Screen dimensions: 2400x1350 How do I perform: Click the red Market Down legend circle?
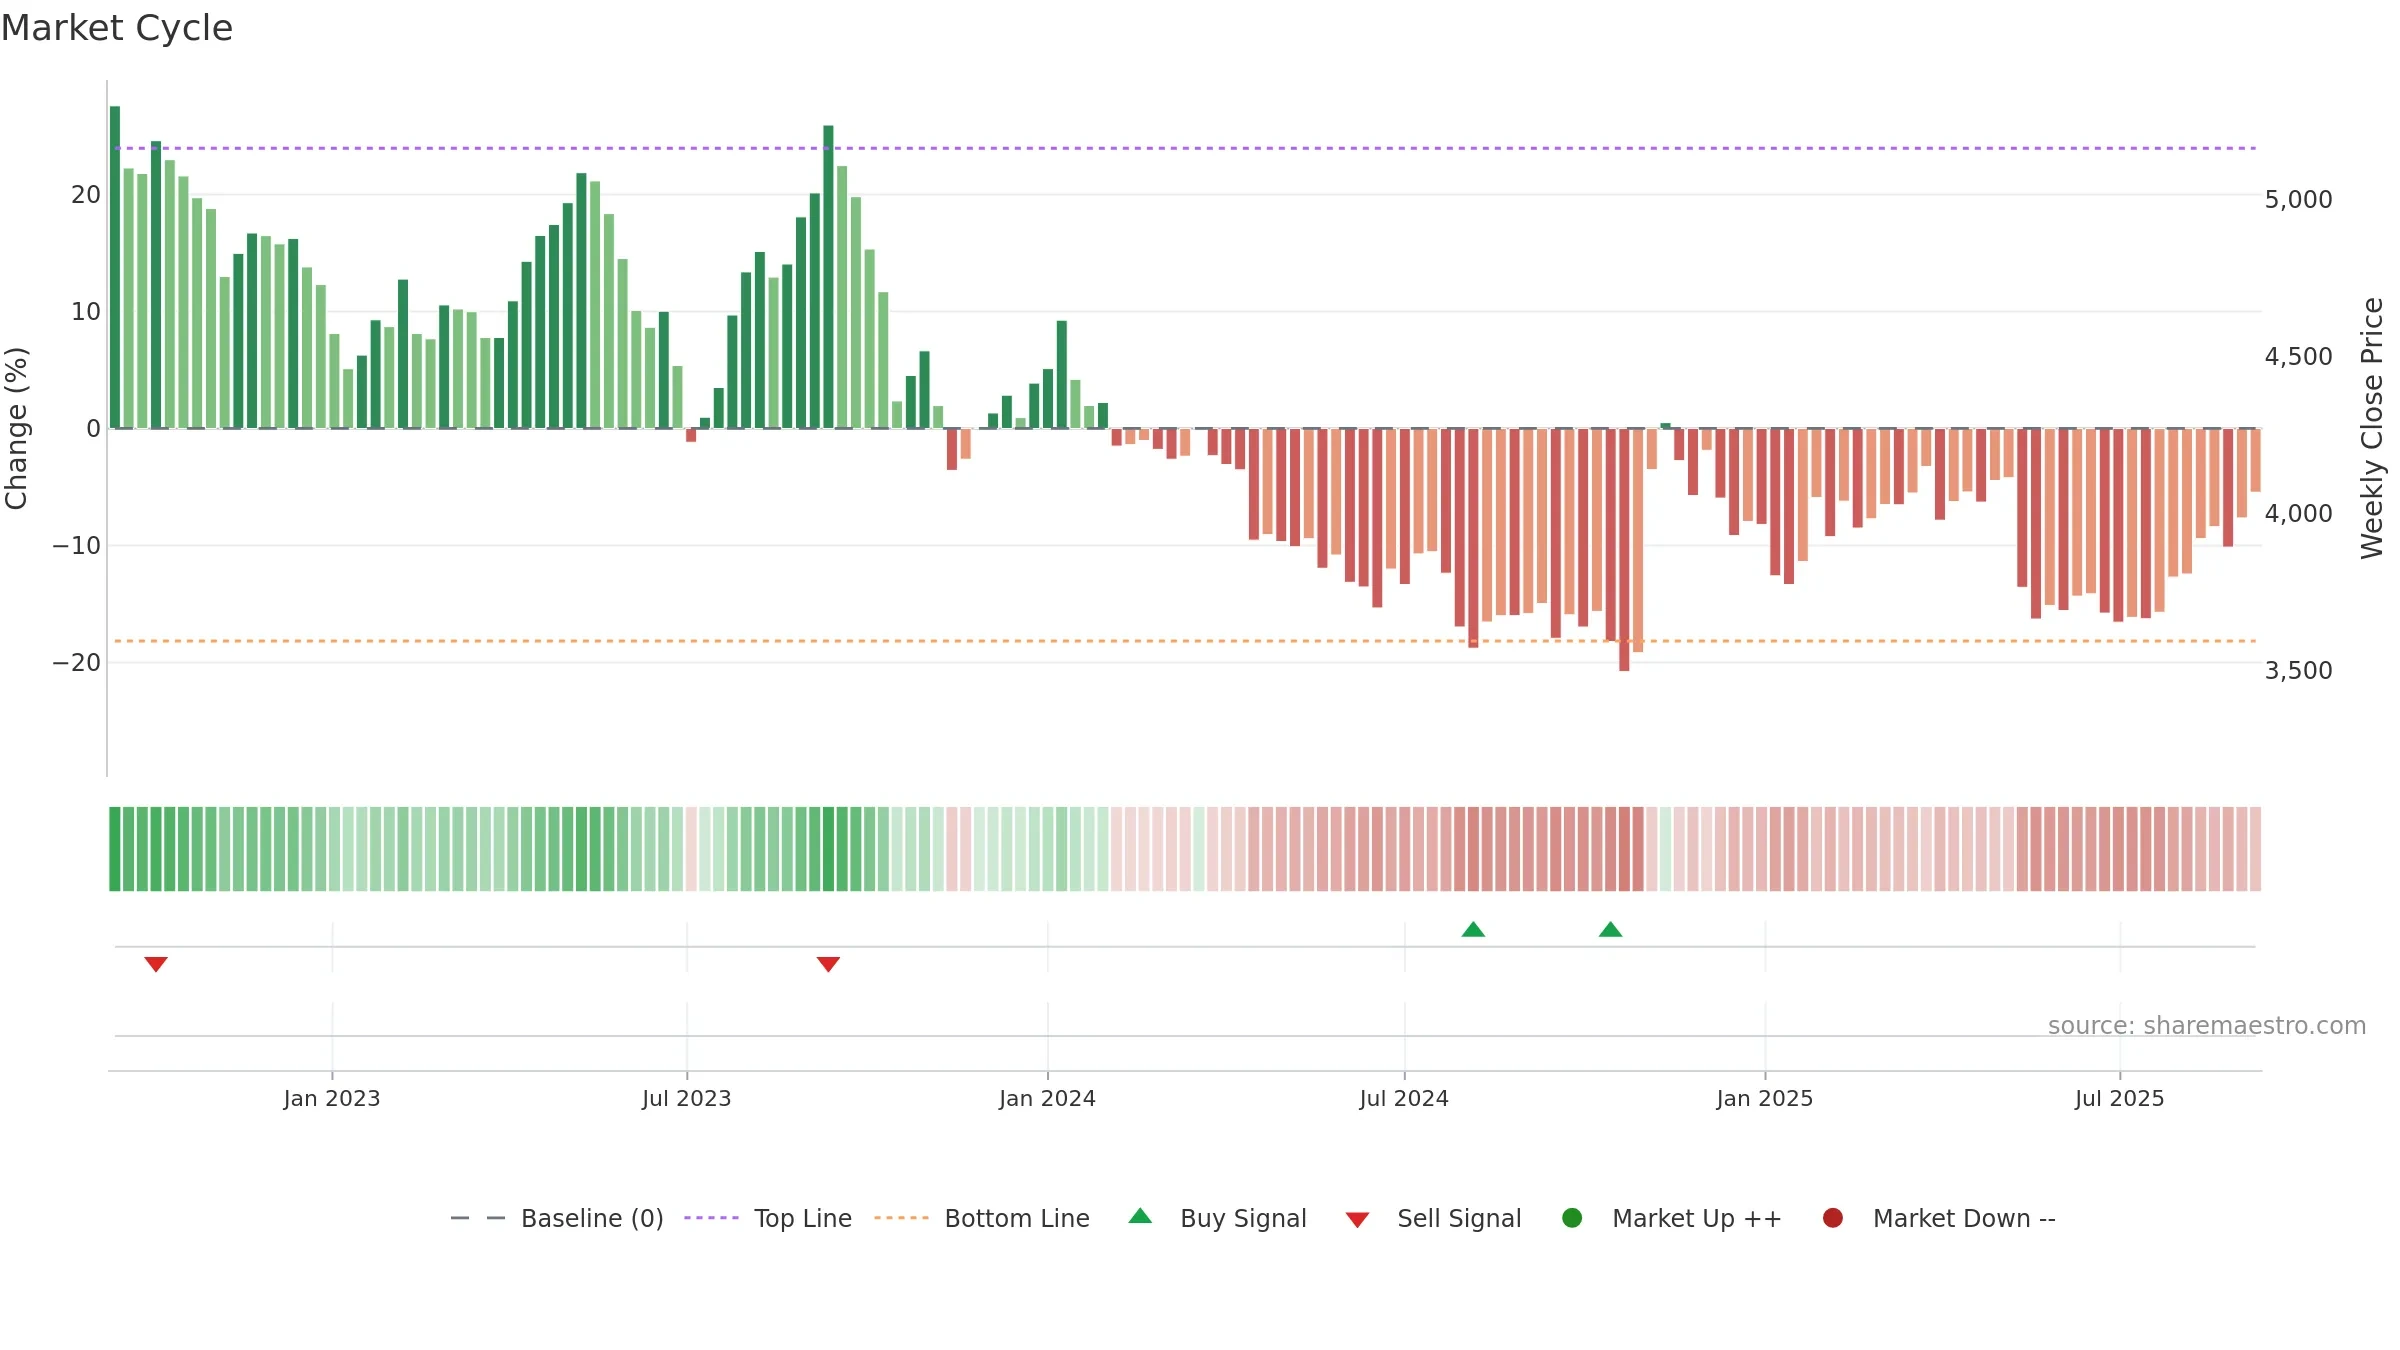point(1833,1218)
